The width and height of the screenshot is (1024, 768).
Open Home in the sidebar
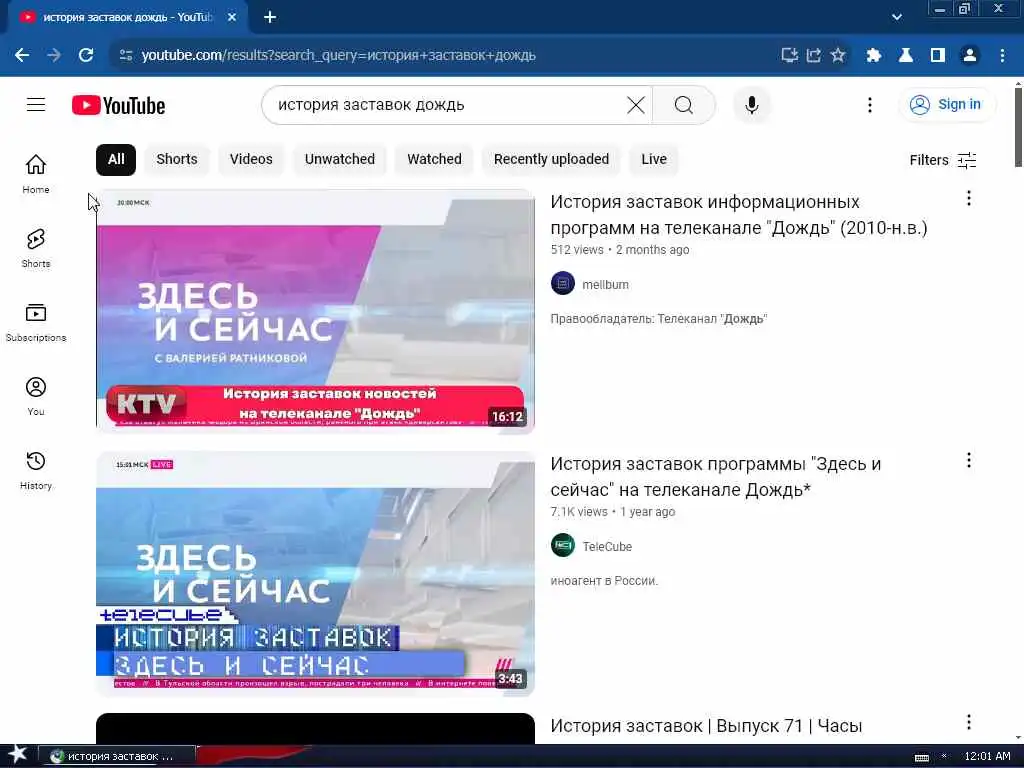coord(36,174)
